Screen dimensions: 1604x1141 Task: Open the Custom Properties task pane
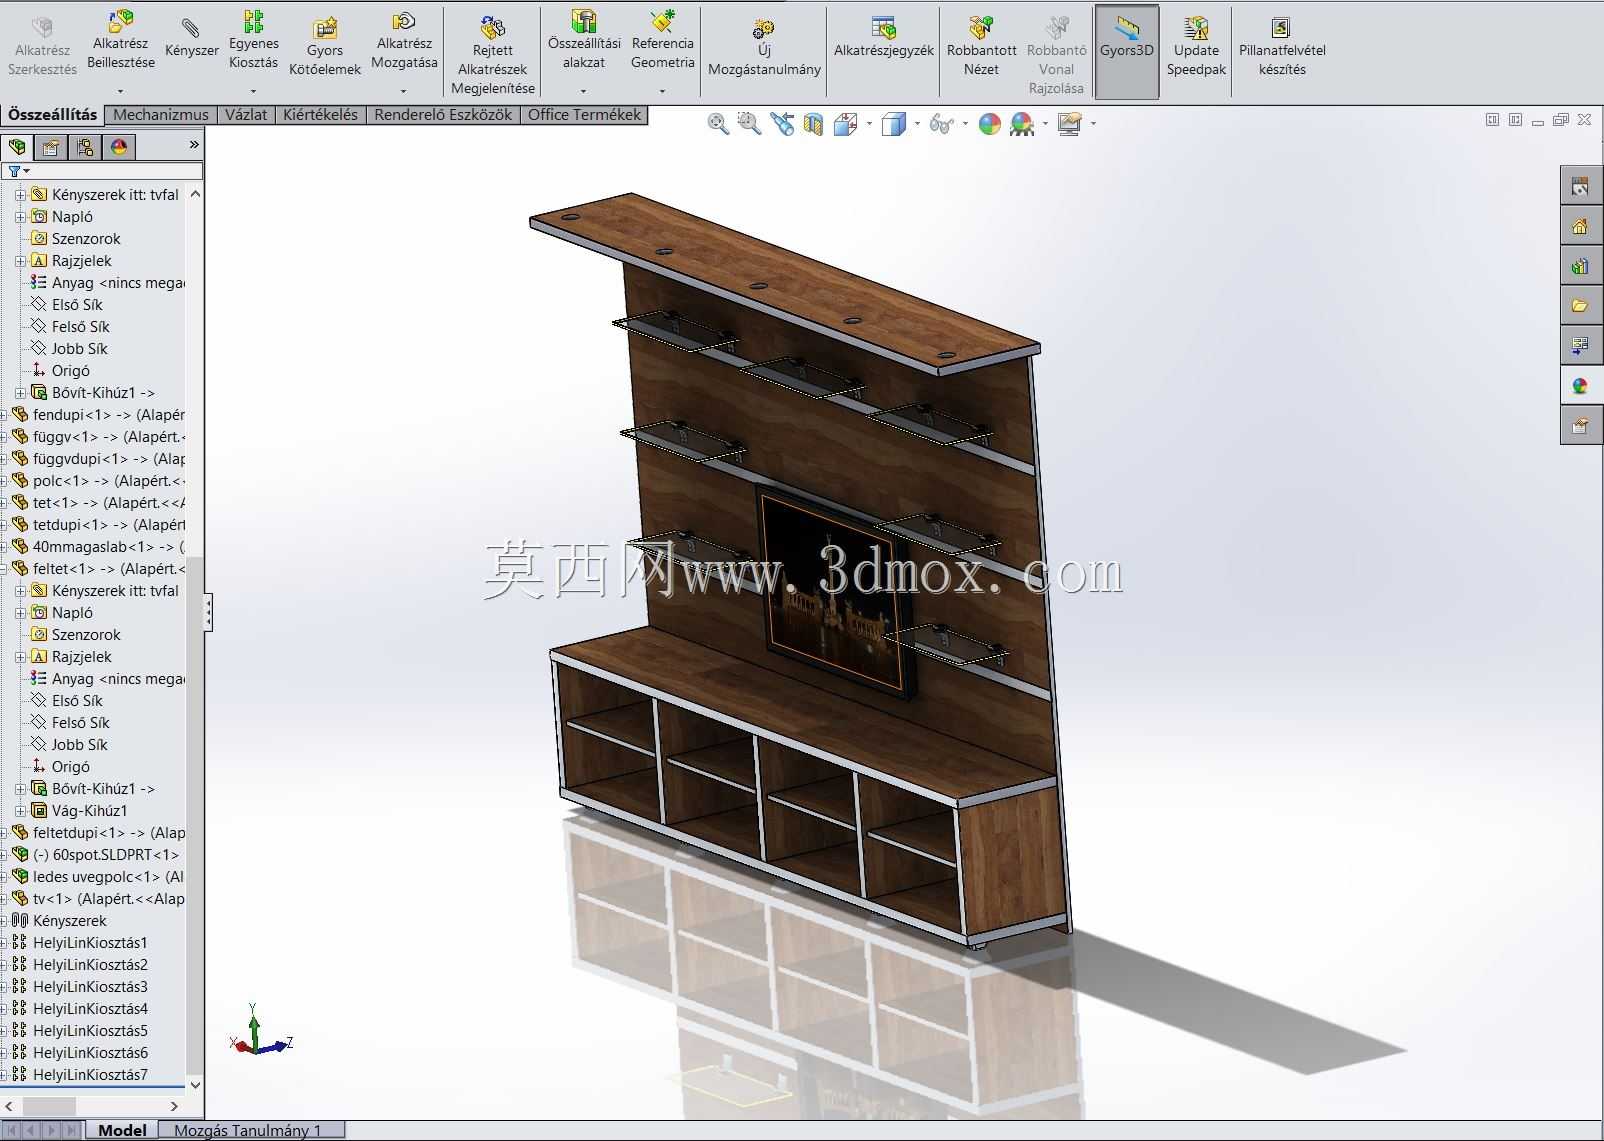click(x=1580, y=426)
